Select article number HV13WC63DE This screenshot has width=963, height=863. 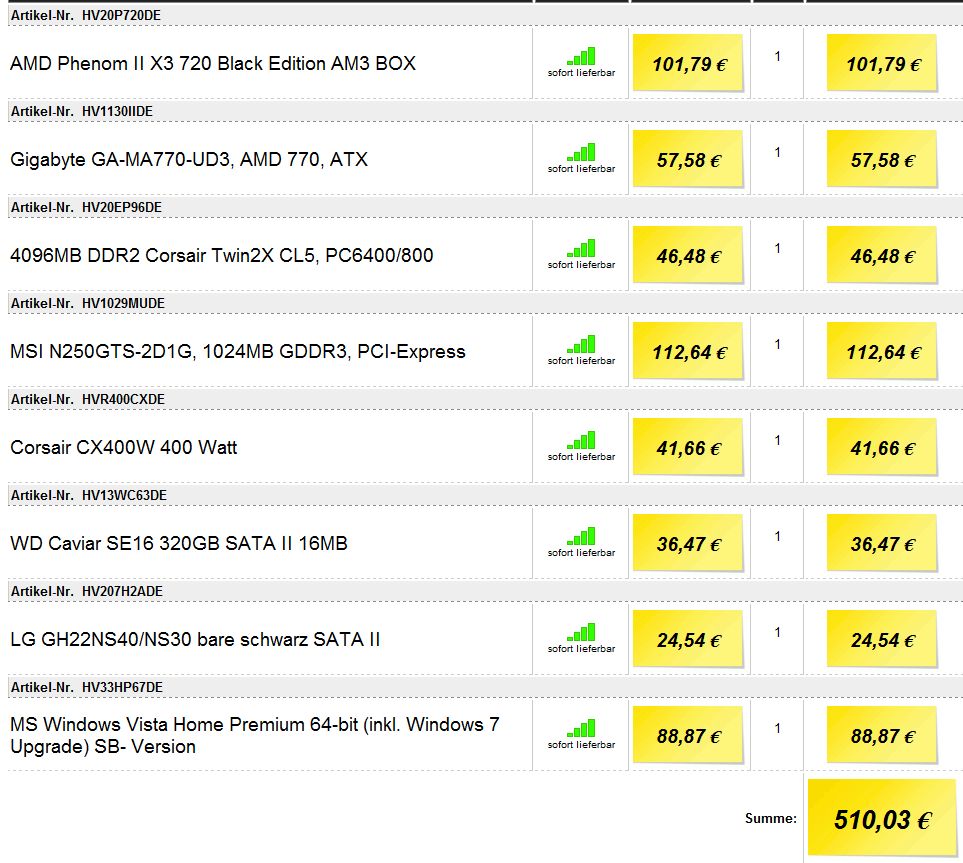click(x=124, y=495)
